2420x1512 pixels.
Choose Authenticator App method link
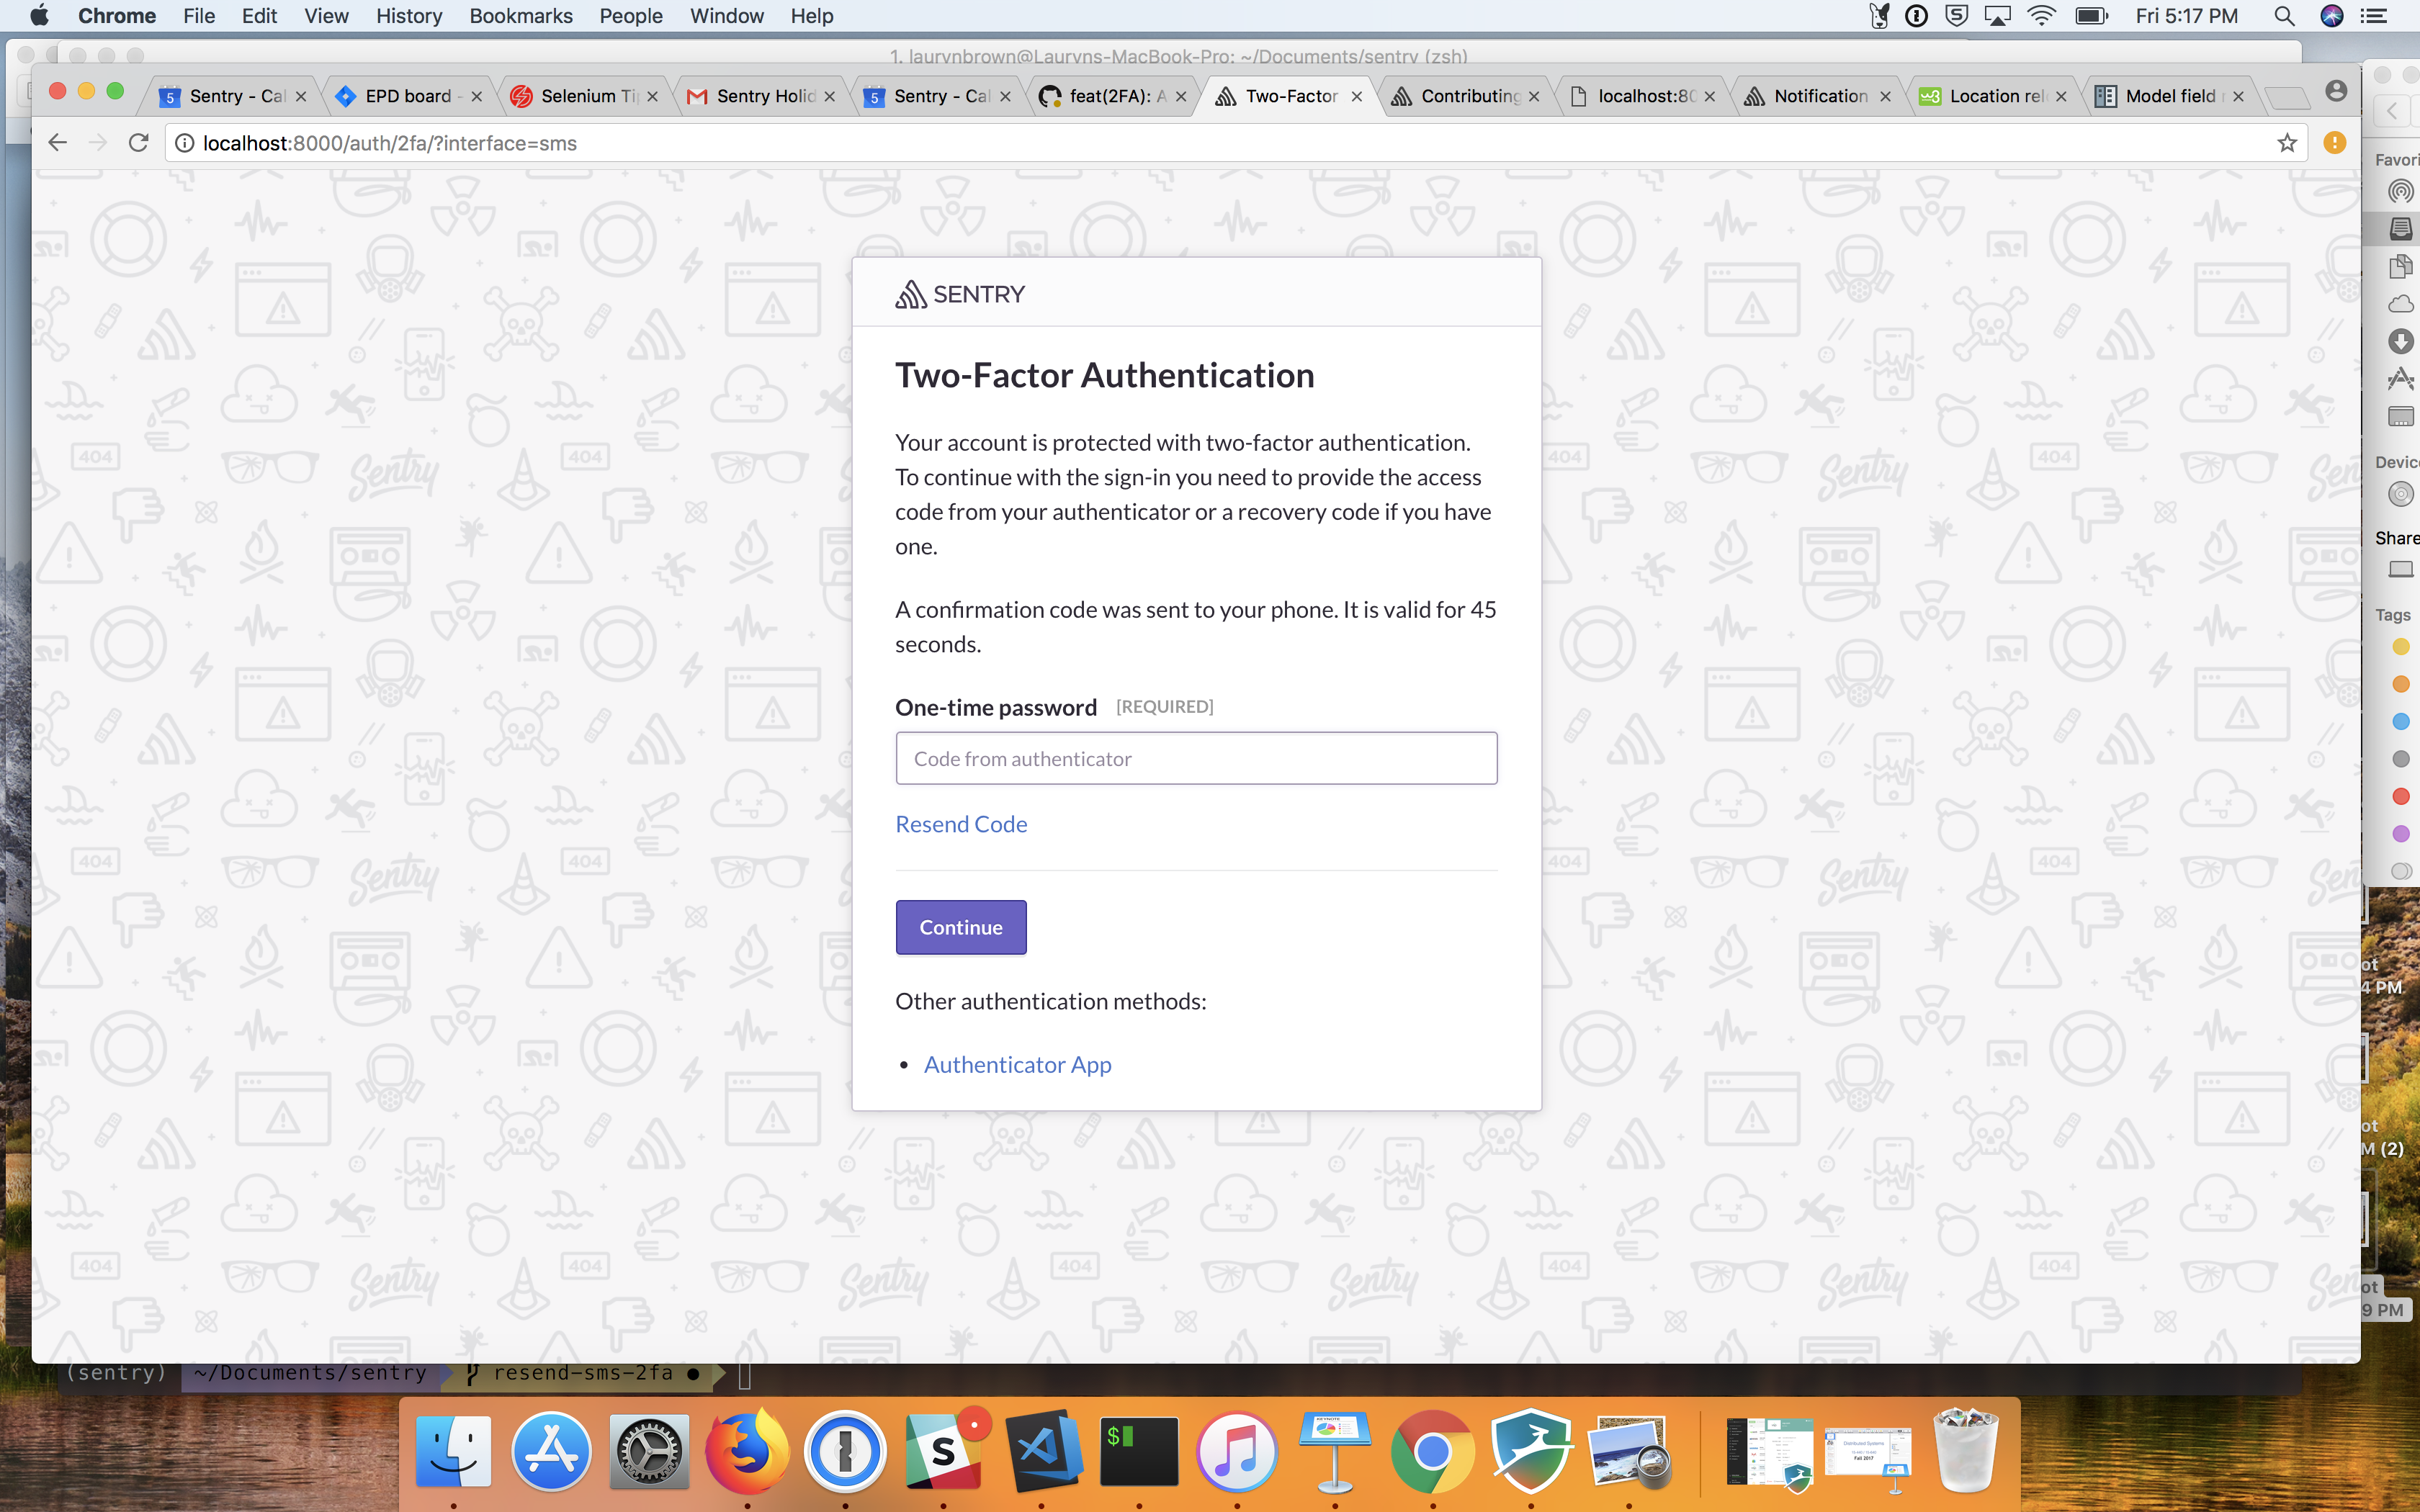tap(1017, 1064)
